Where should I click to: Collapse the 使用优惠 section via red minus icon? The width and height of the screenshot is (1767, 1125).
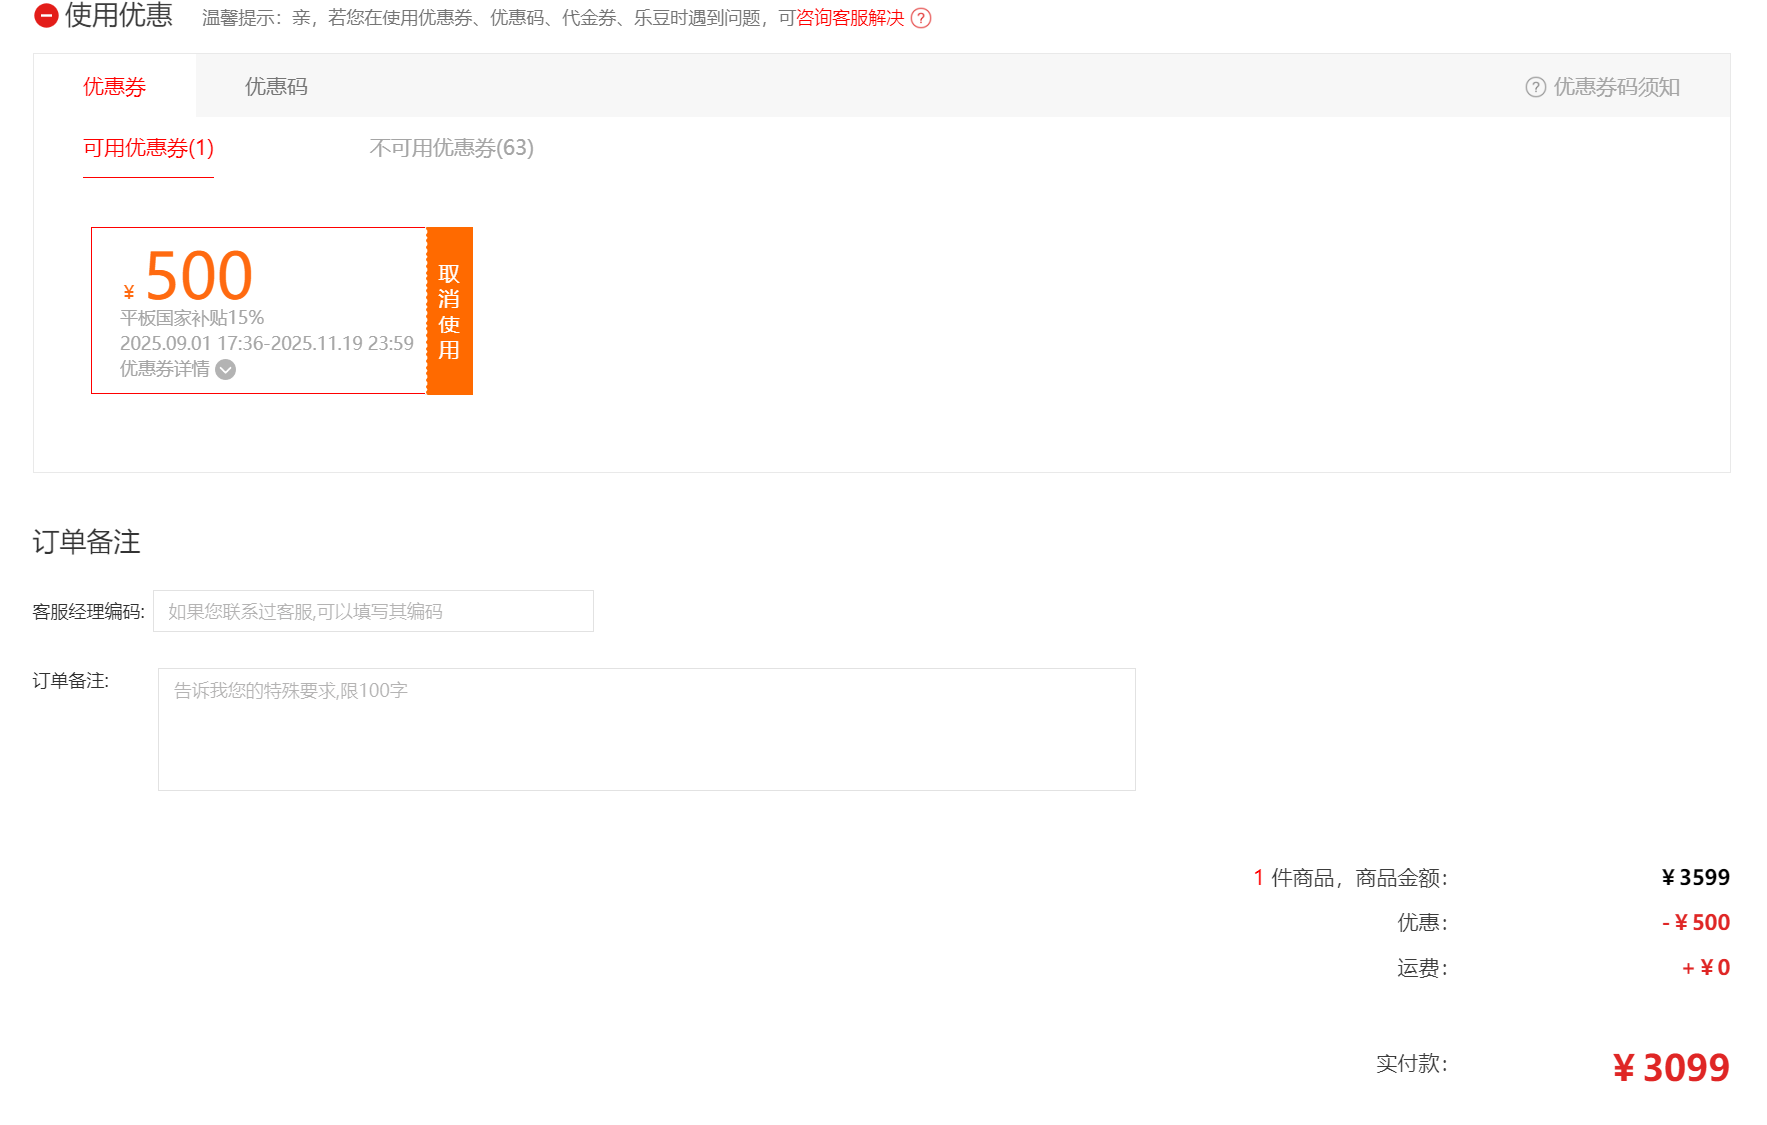coord(46,15)
